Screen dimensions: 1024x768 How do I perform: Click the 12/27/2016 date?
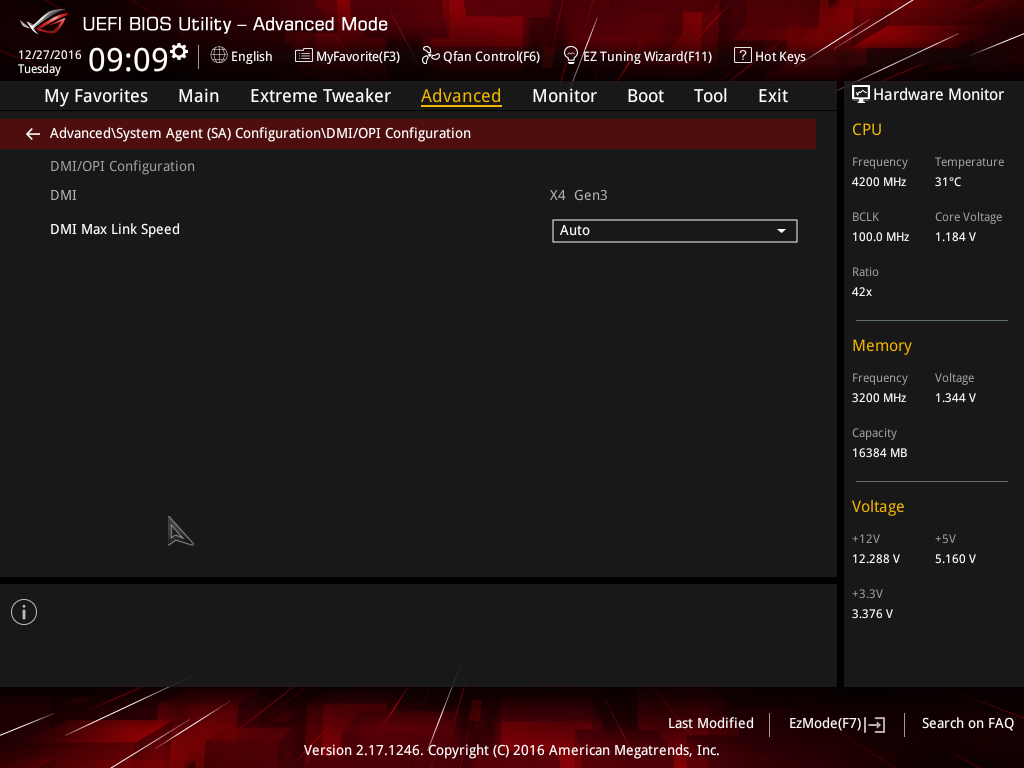click(50, 55)
